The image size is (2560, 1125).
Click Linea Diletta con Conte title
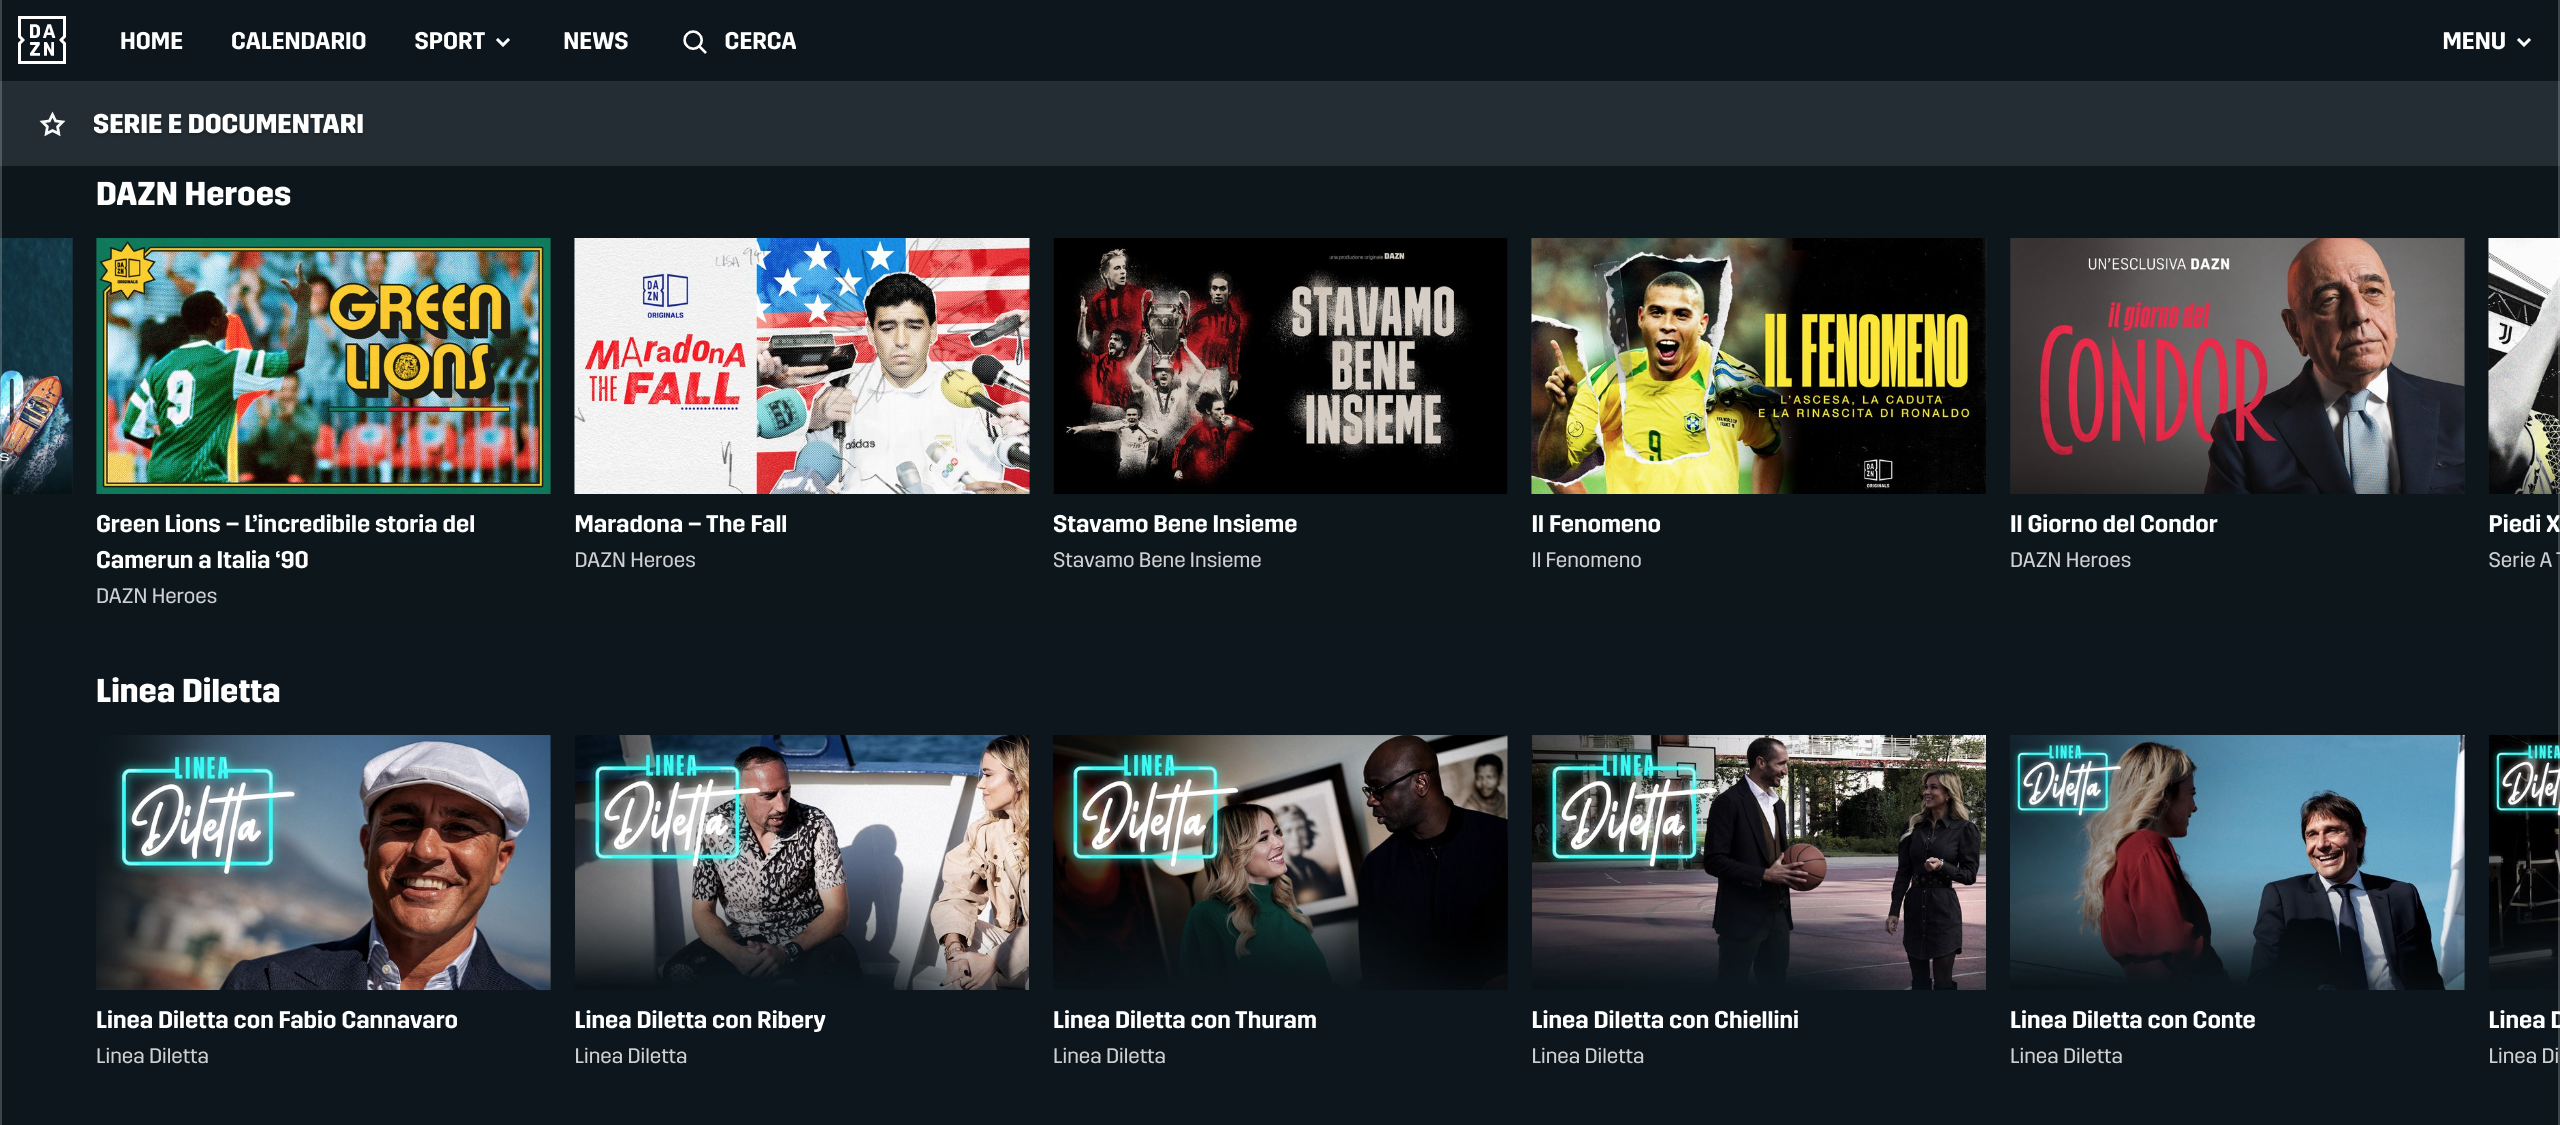pos(2132,1020)
